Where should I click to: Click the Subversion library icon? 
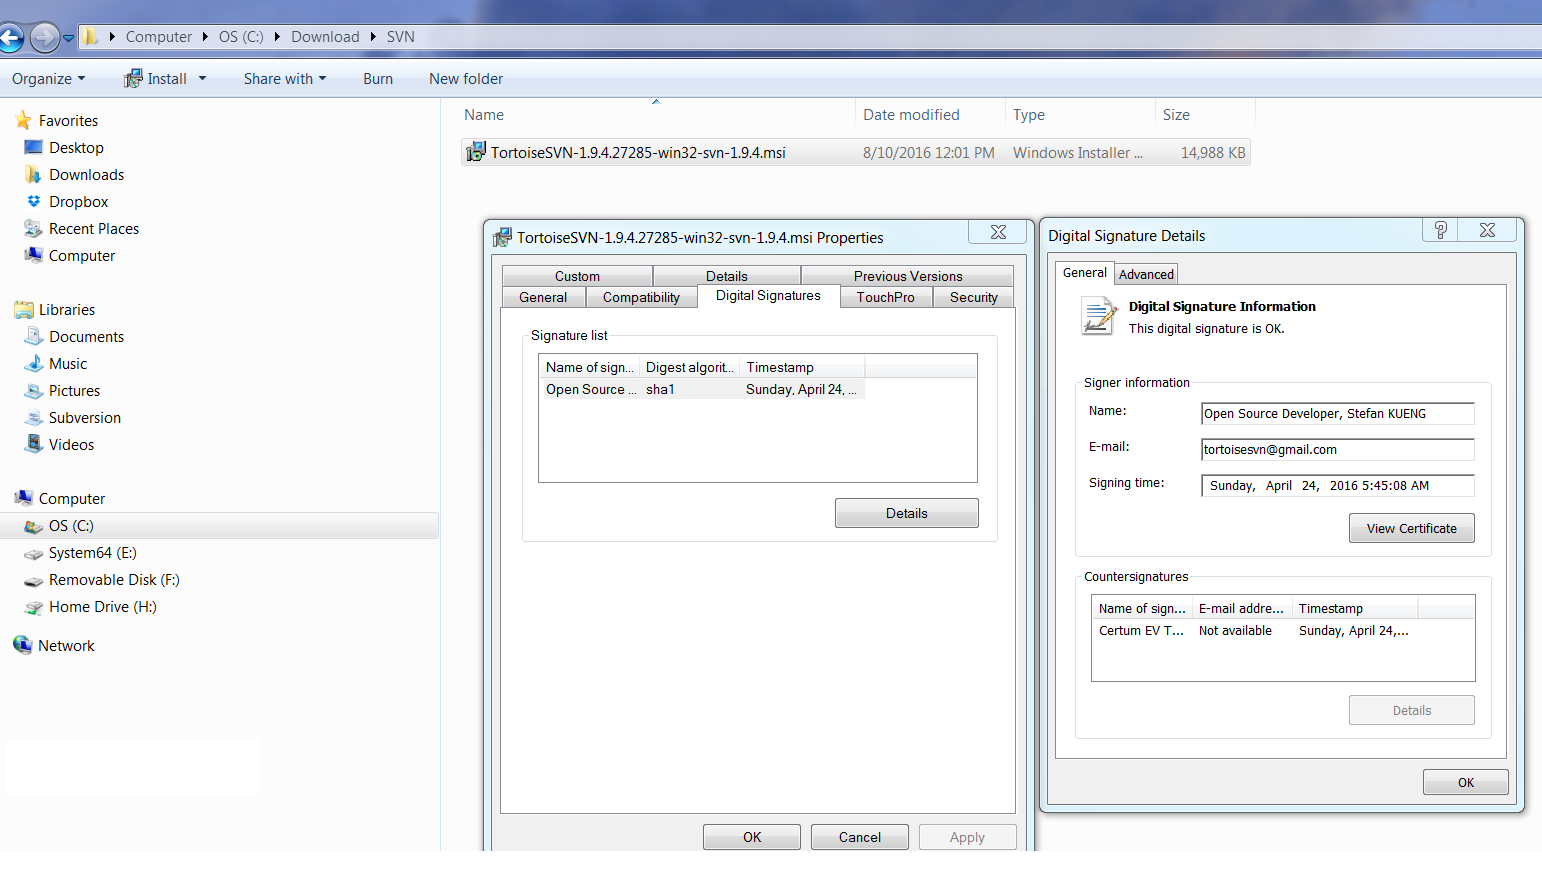point(33,417)
